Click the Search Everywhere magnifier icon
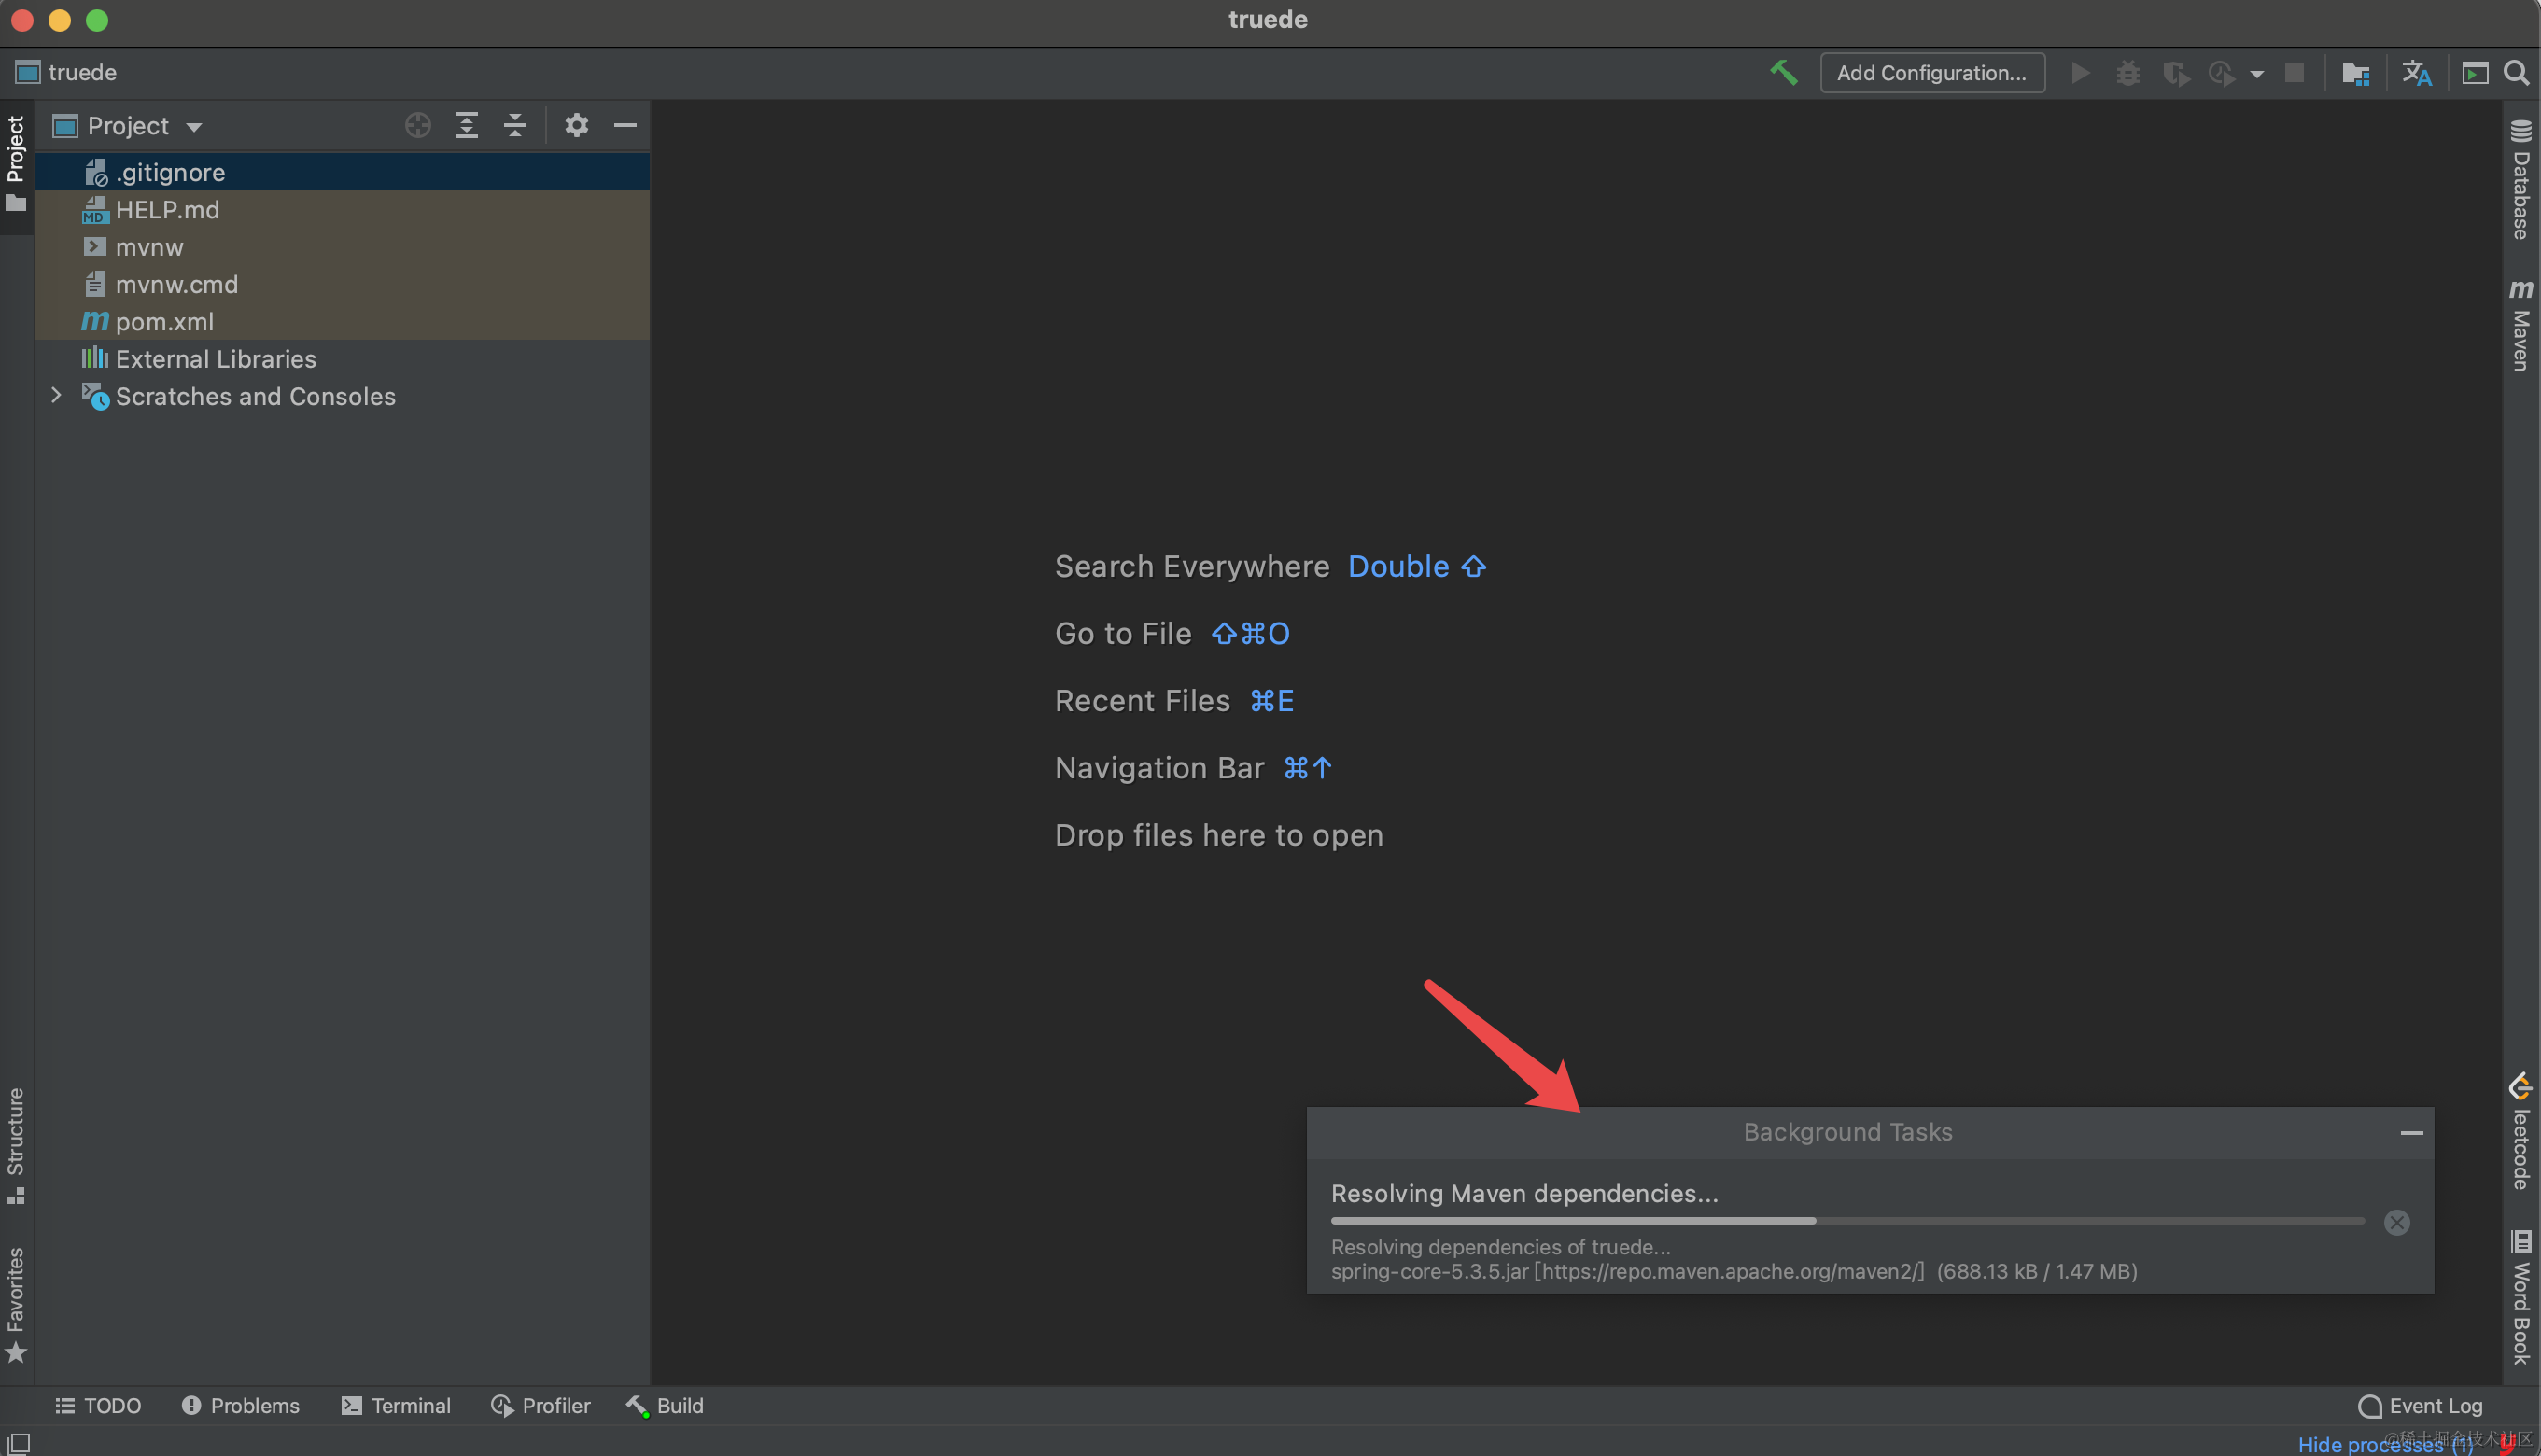The image size is (2541, 1456). 2516,73
